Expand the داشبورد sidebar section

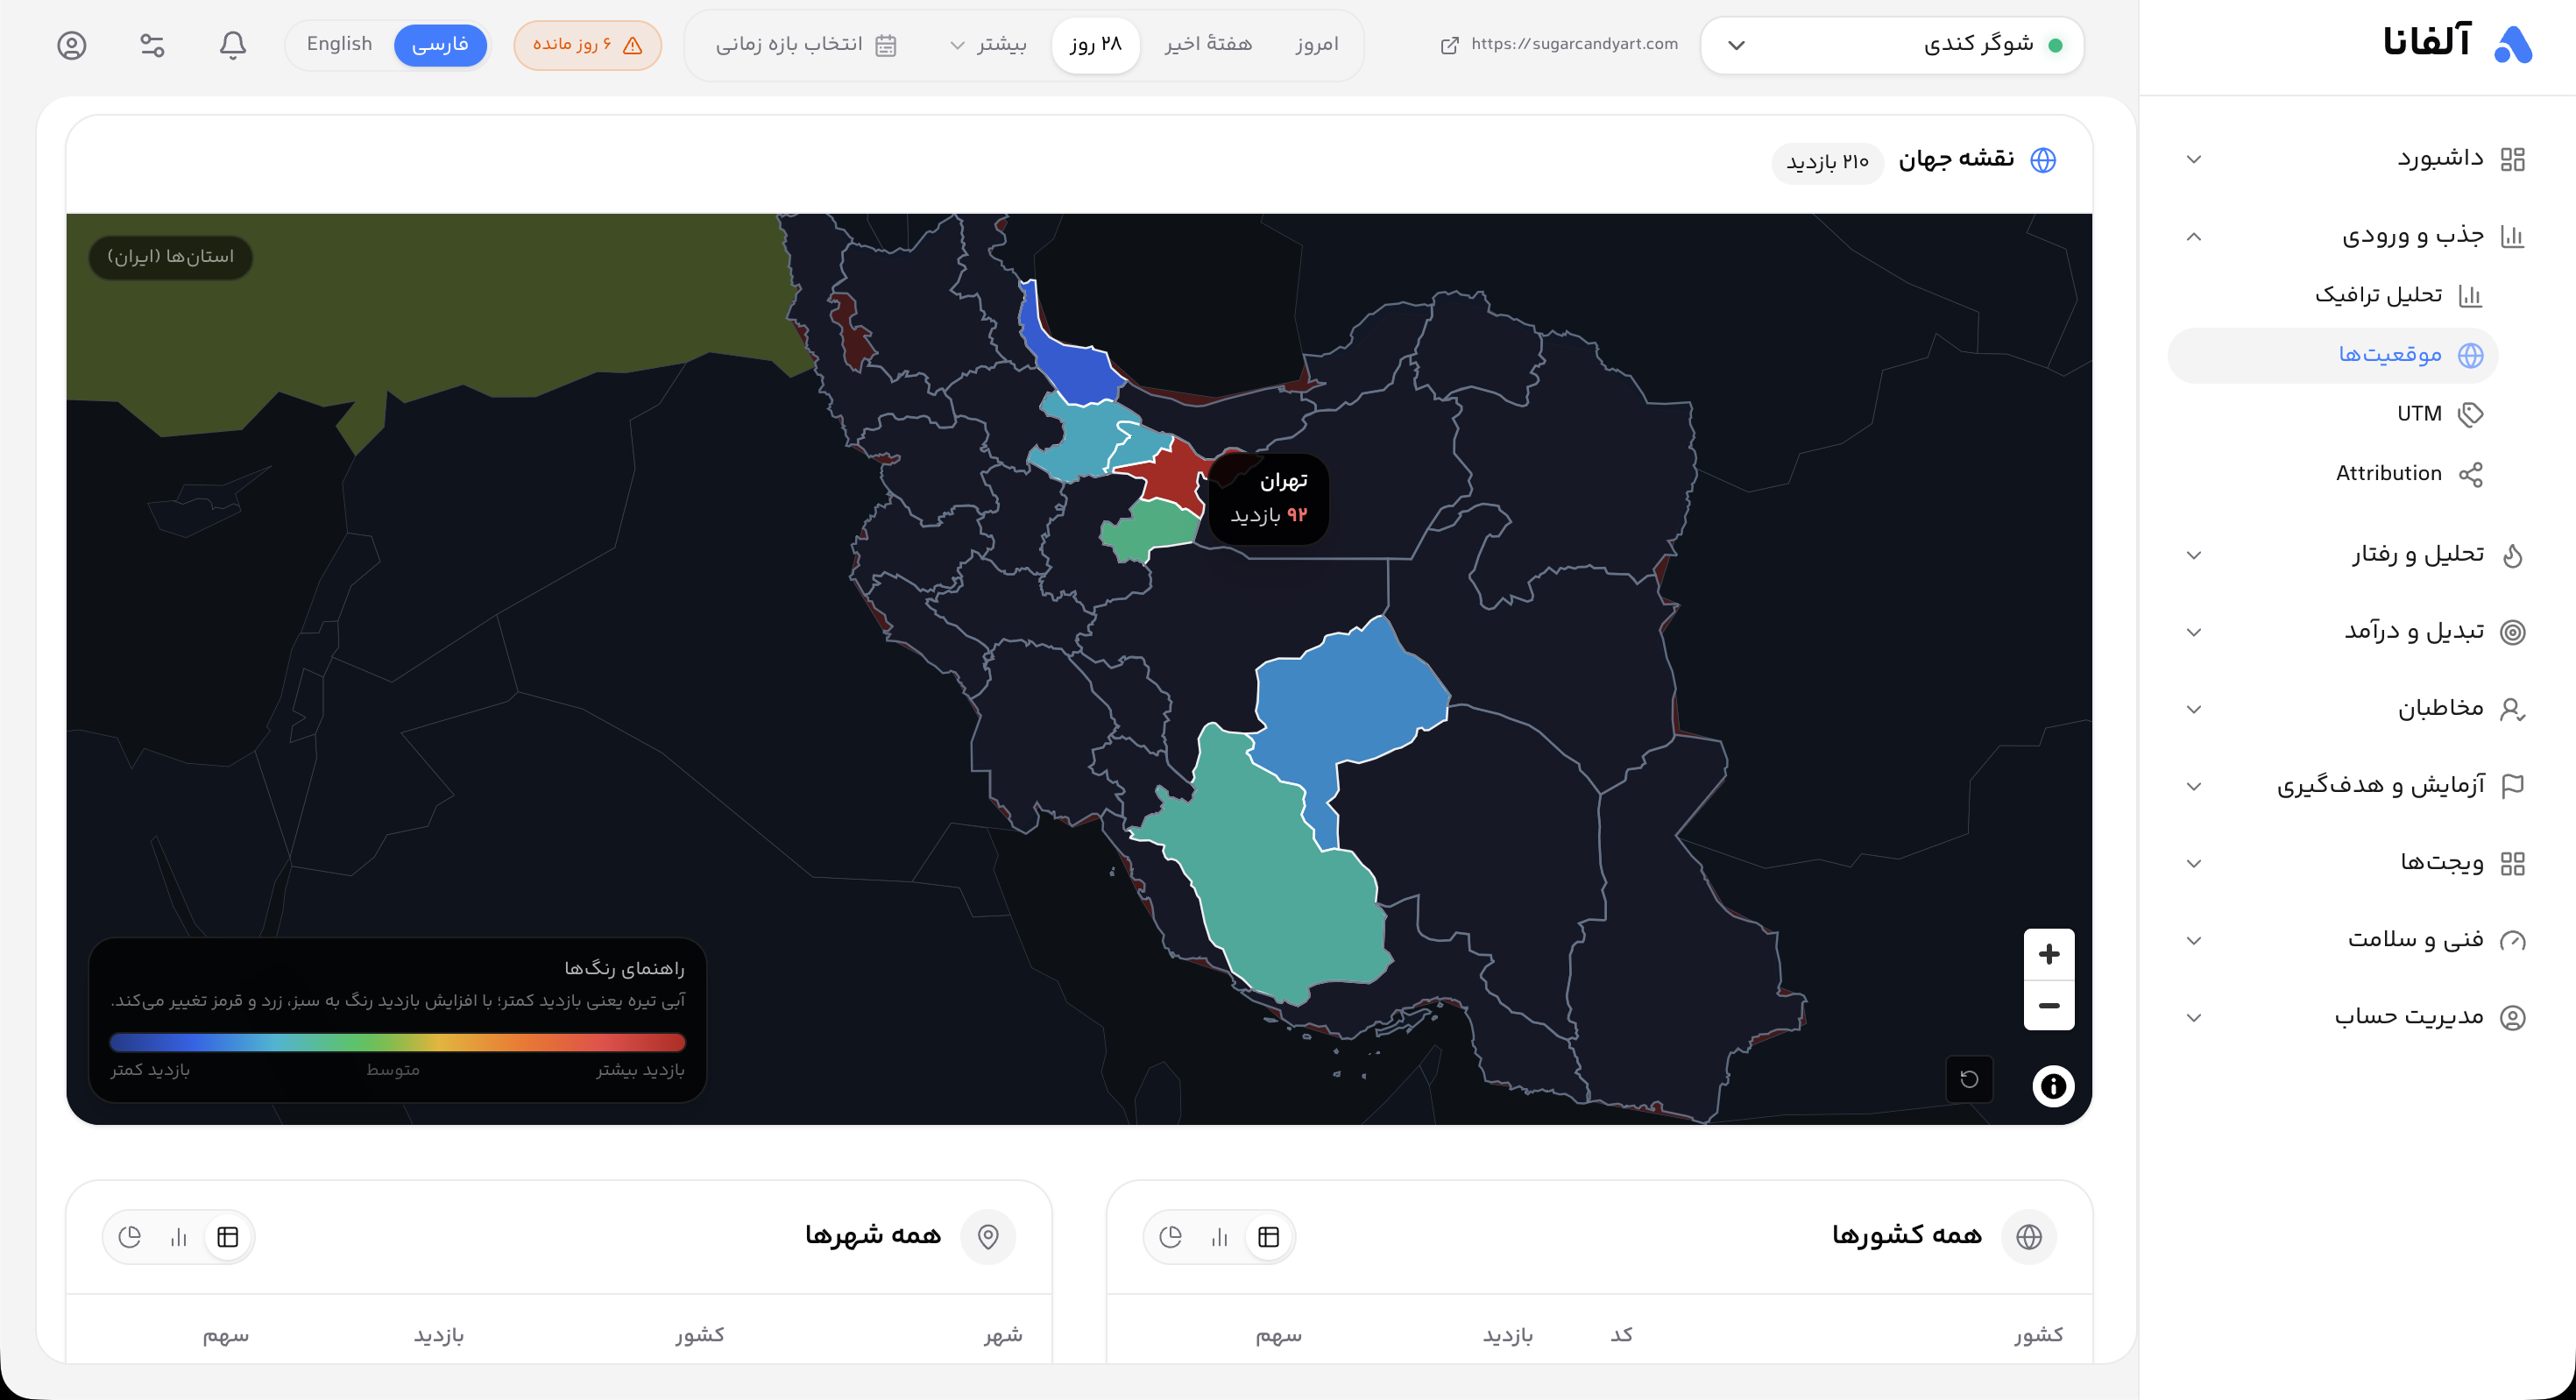pyautogui.click(x=2357, y=159)
